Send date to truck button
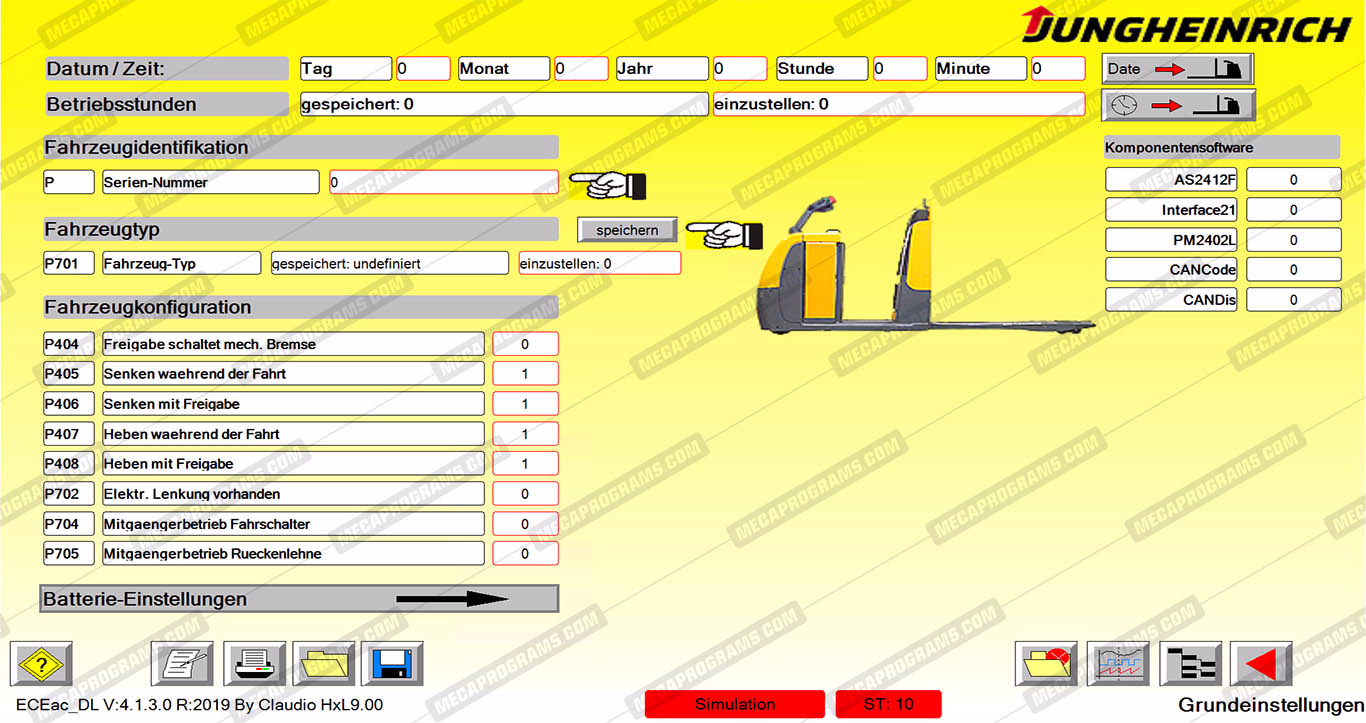 [1177, 69]
